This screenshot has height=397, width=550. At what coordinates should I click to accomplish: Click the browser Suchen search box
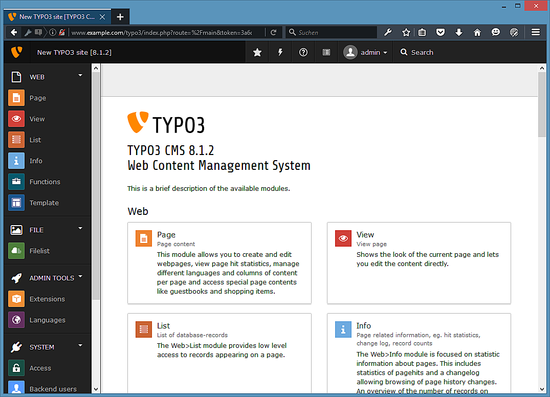[331, 33]
